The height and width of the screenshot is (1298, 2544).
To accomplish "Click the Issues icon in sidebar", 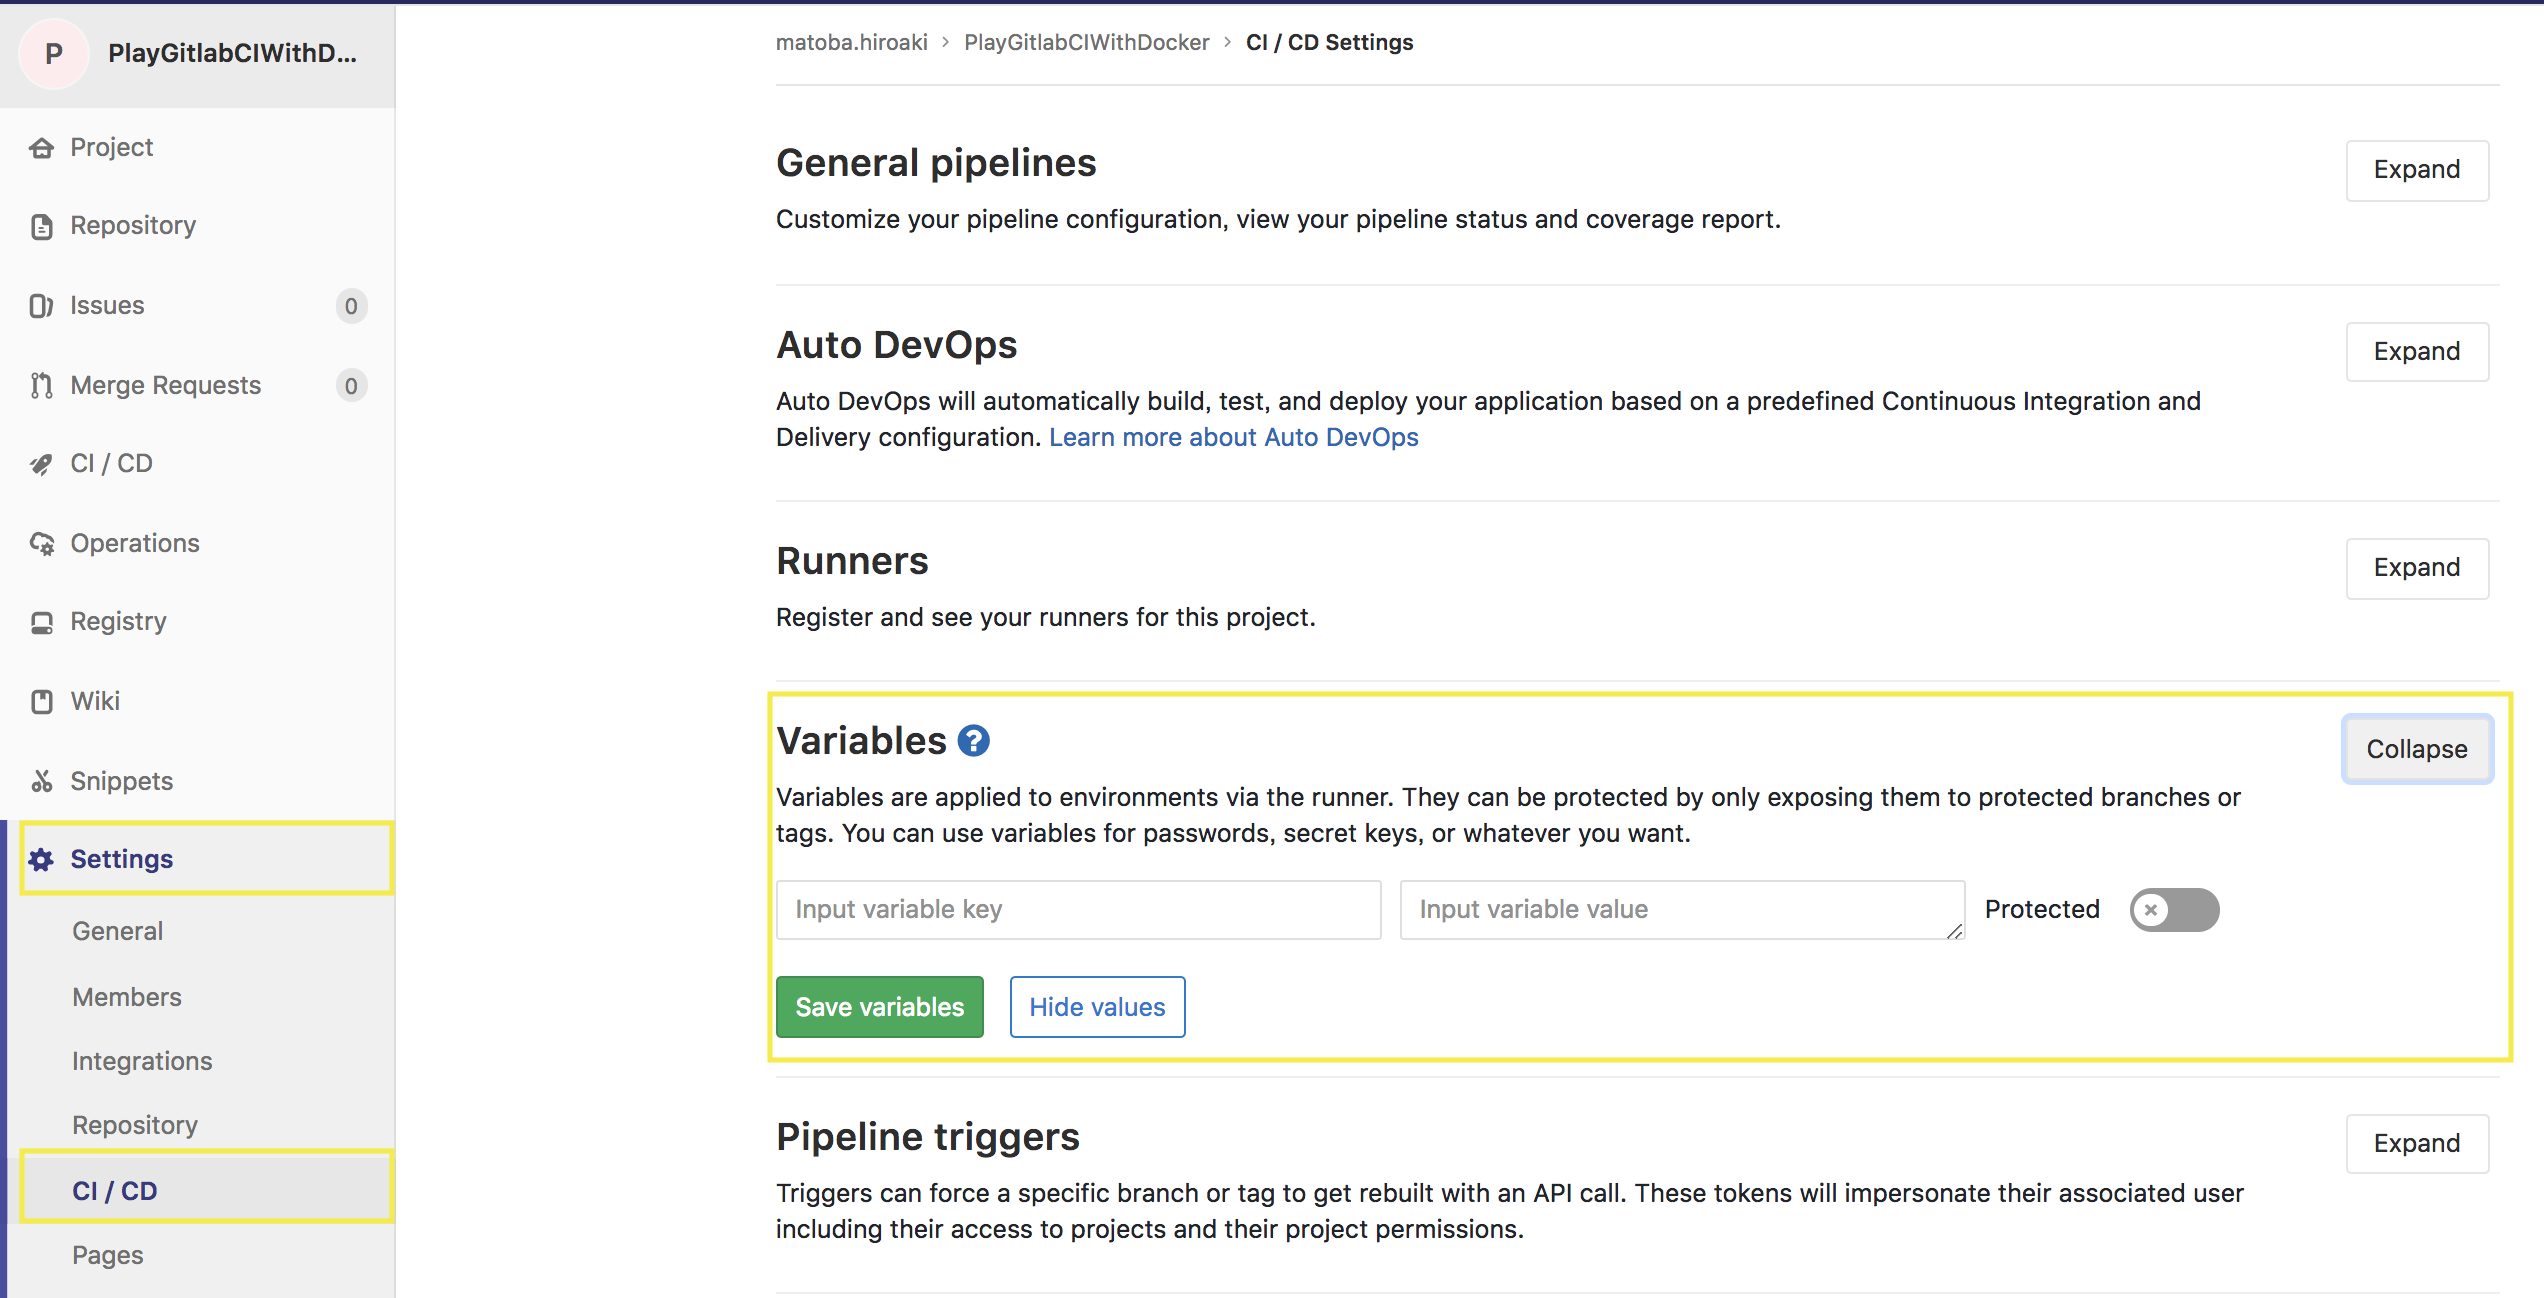I will [41, 306].
